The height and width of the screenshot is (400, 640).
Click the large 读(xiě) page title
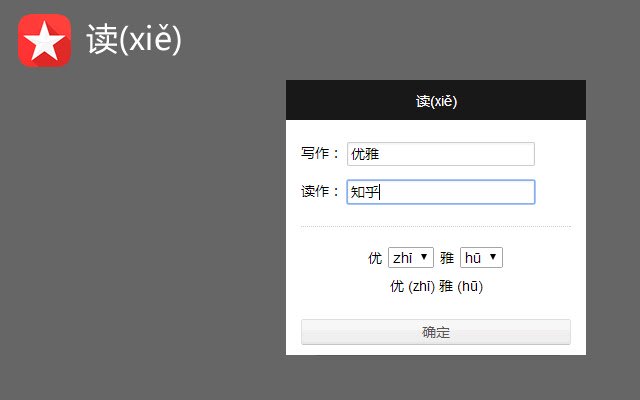(x=134, y=39)
